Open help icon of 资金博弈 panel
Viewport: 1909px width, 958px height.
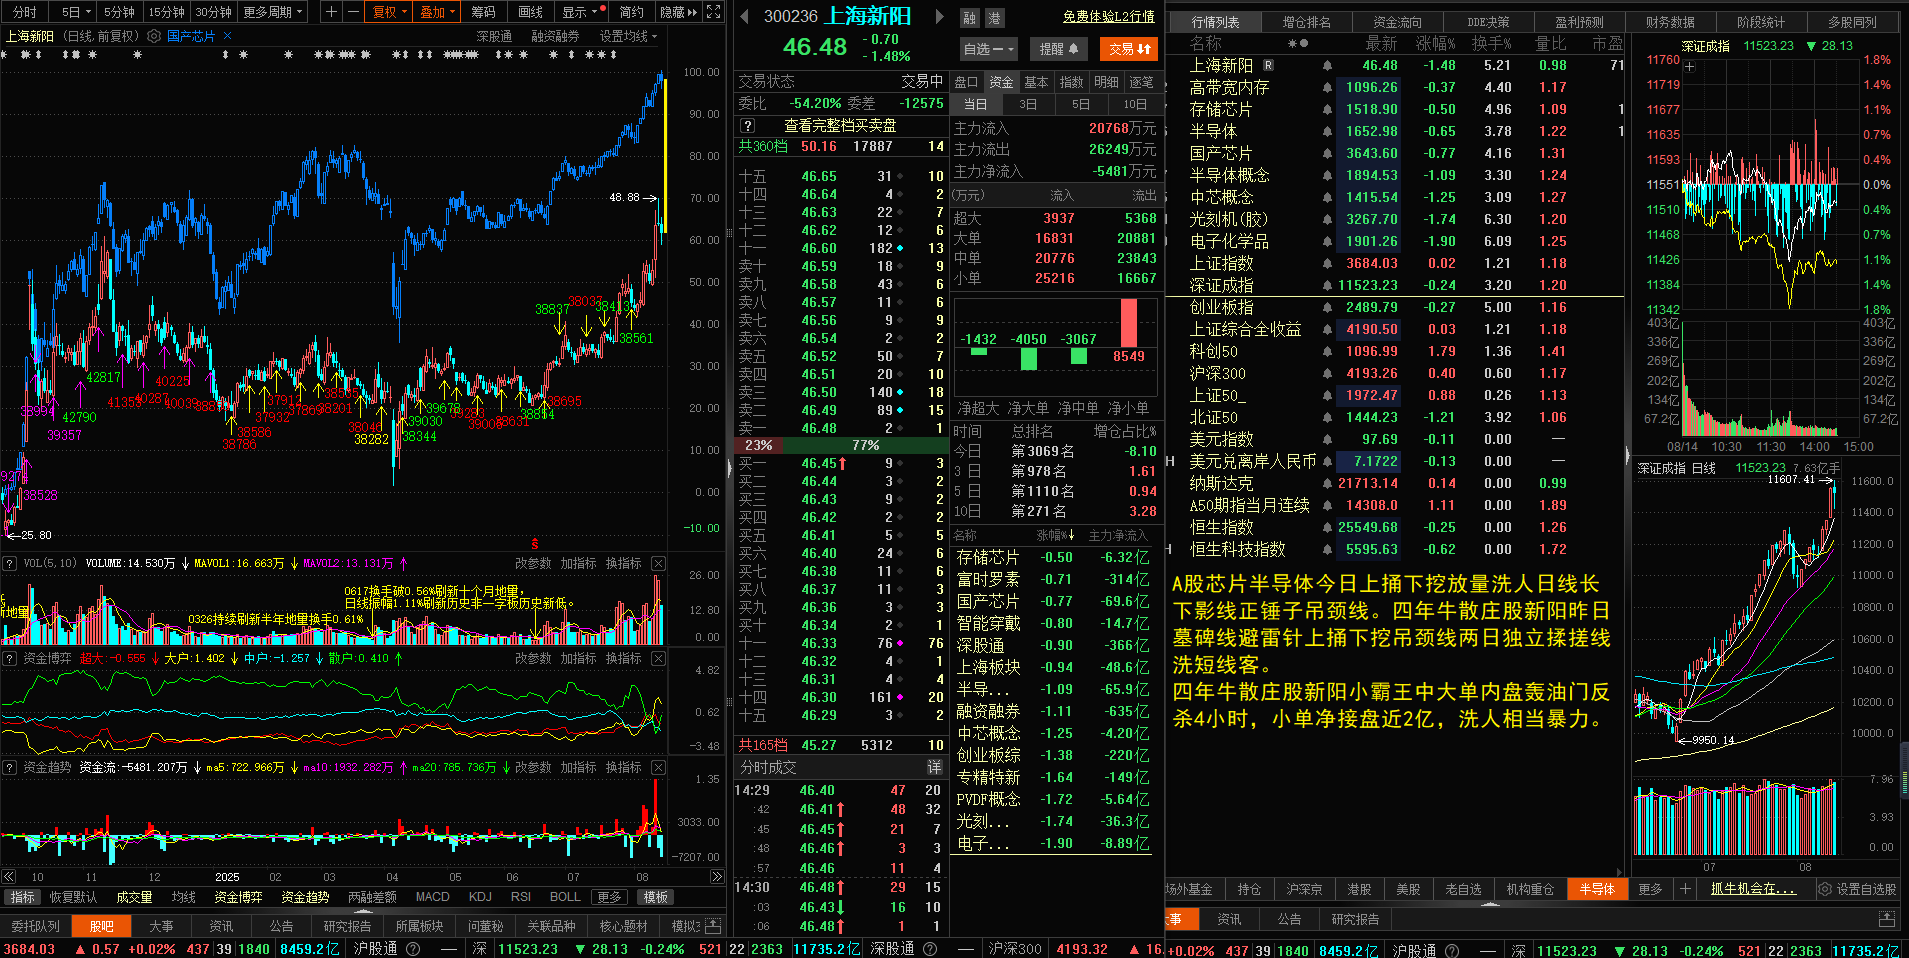(9, 659)
